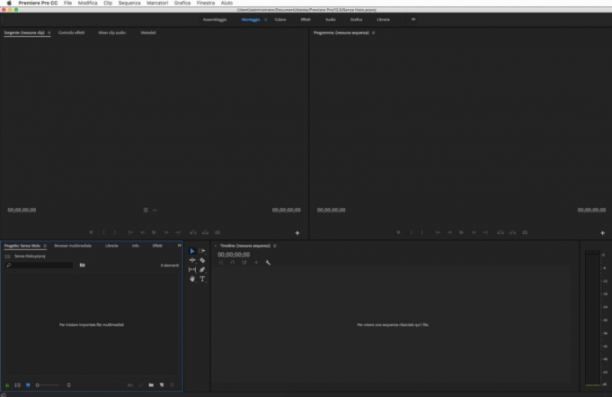Open the Metadati tab

coord(148,33)
